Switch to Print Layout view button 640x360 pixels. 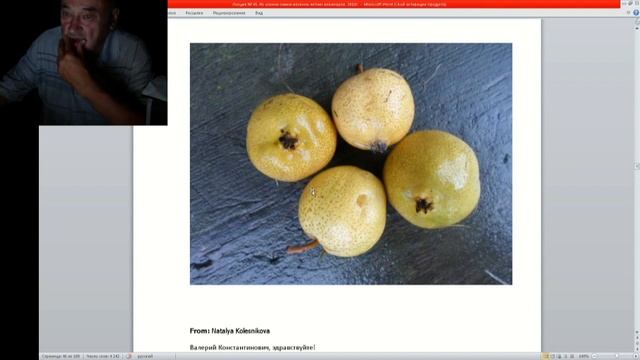(546, 356)
